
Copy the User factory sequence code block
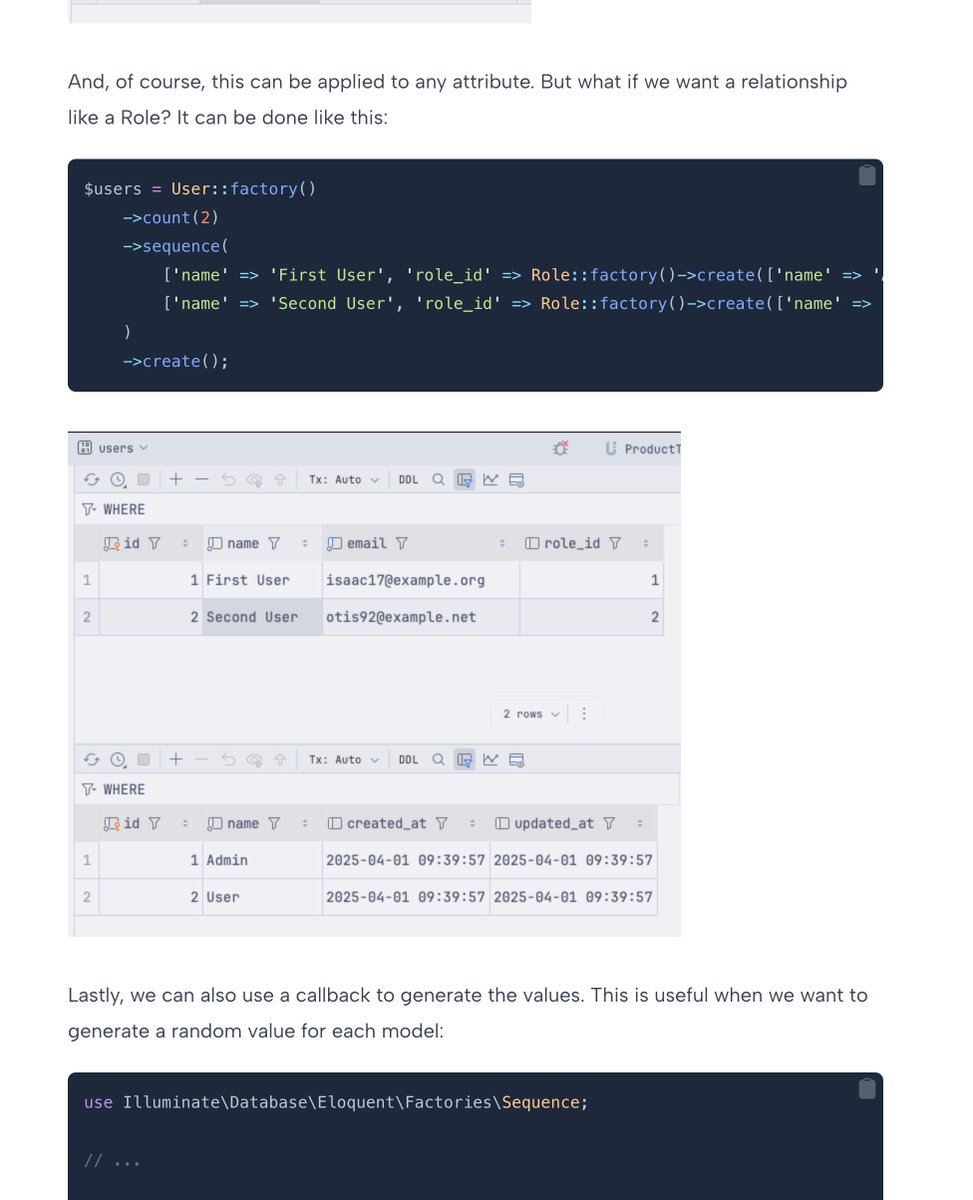867,176
